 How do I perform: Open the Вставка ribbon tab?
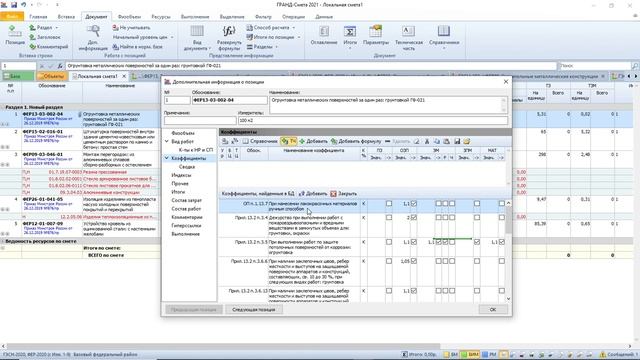[x=66, y=17]
